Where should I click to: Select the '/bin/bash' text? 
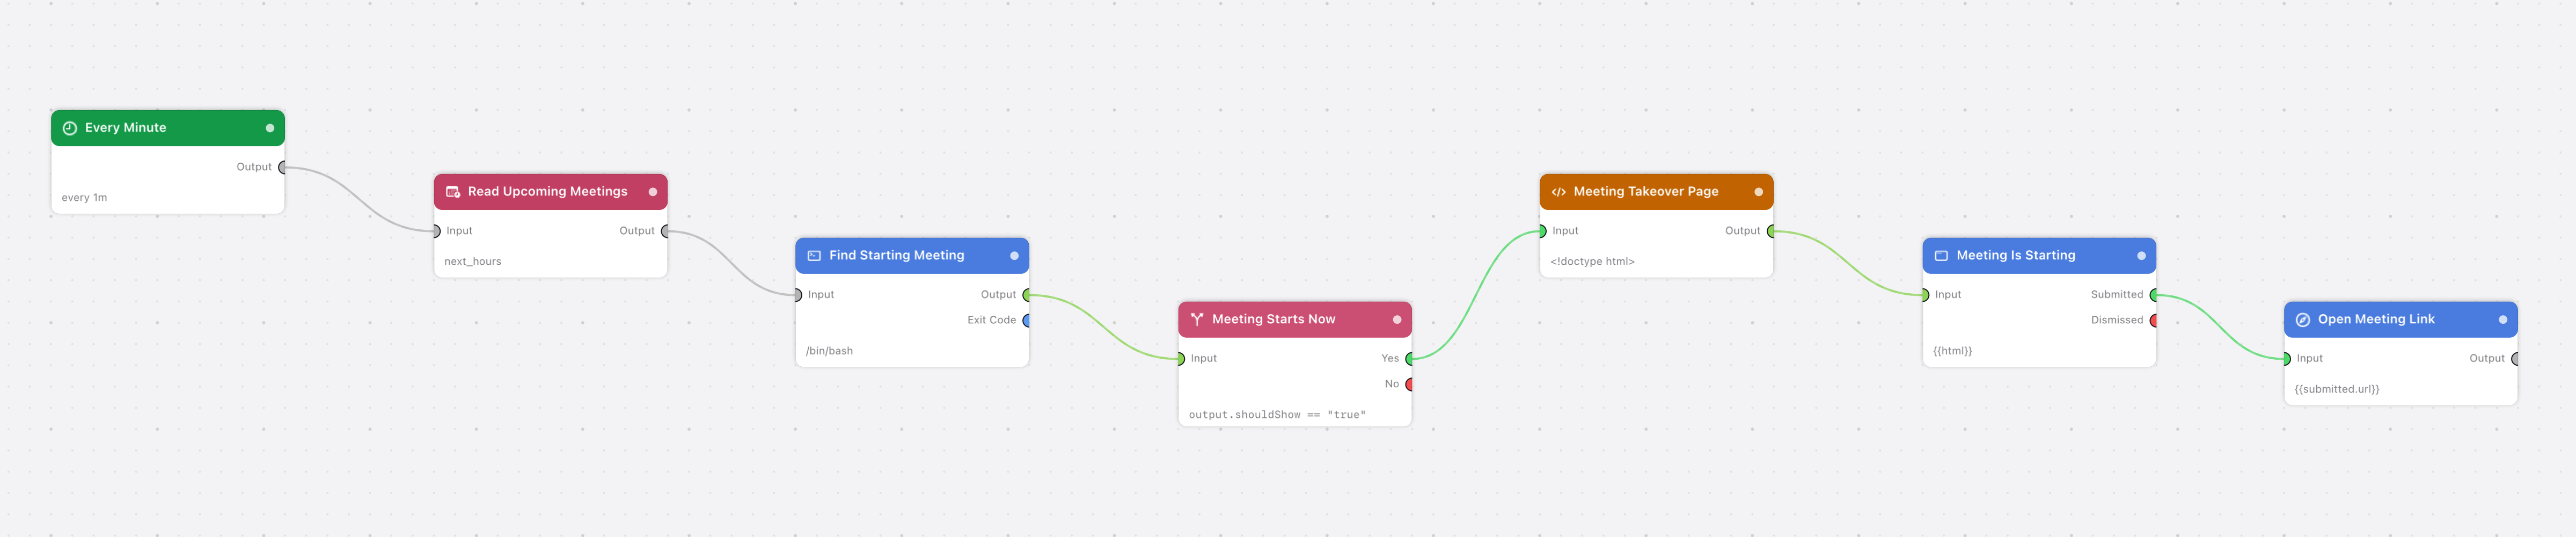[829, 351]
